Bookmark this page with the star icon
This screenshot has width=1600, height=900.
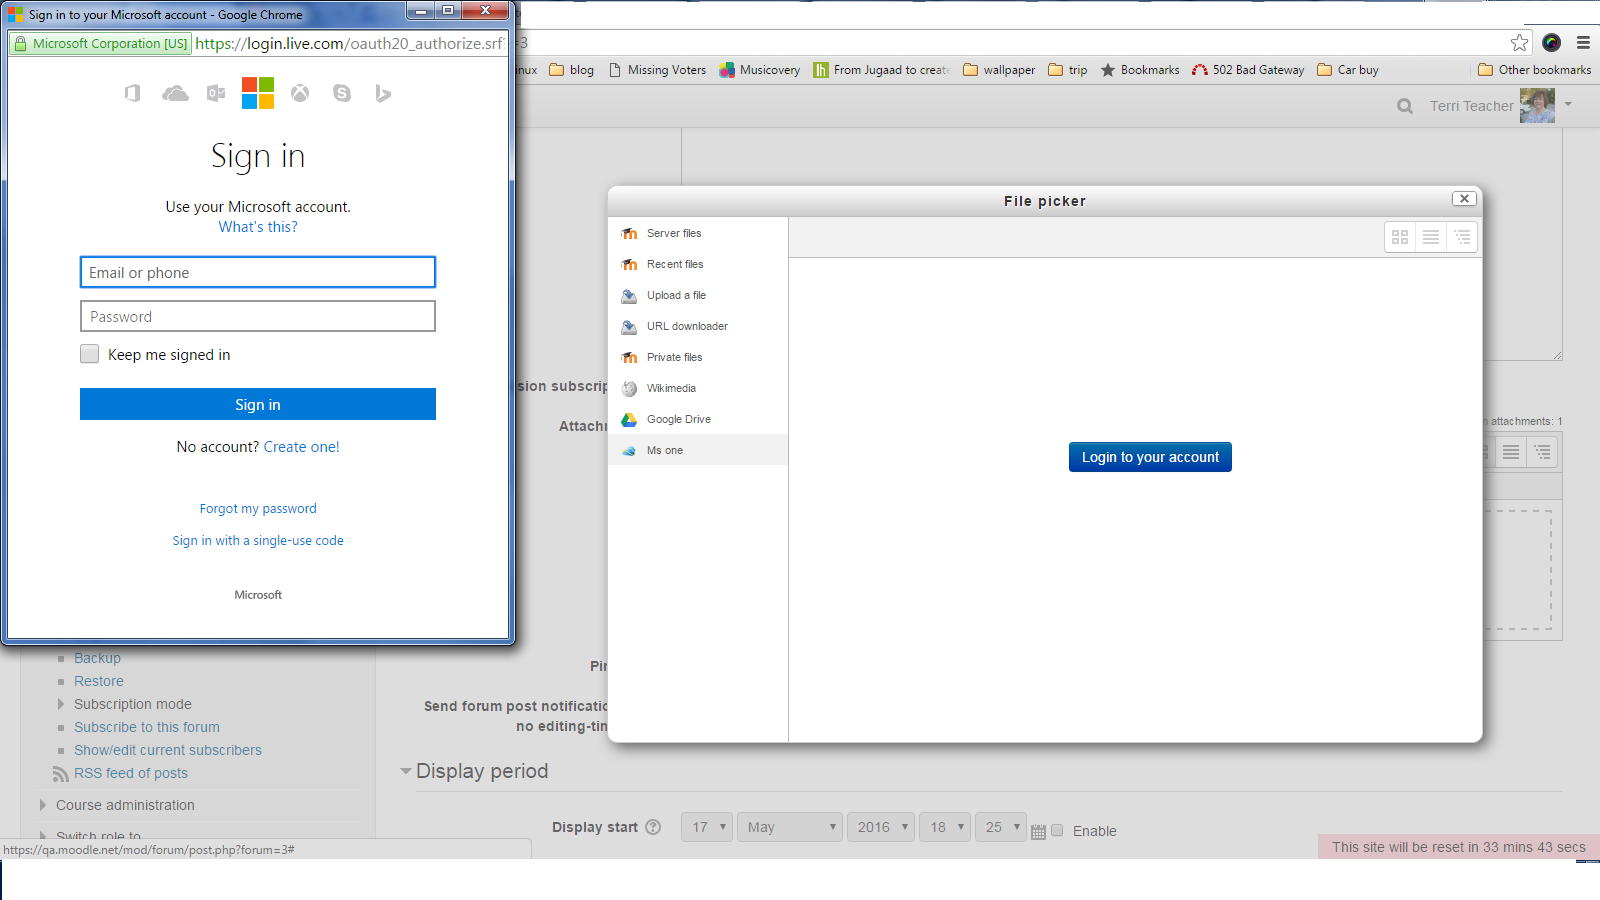pos(1520,42)
